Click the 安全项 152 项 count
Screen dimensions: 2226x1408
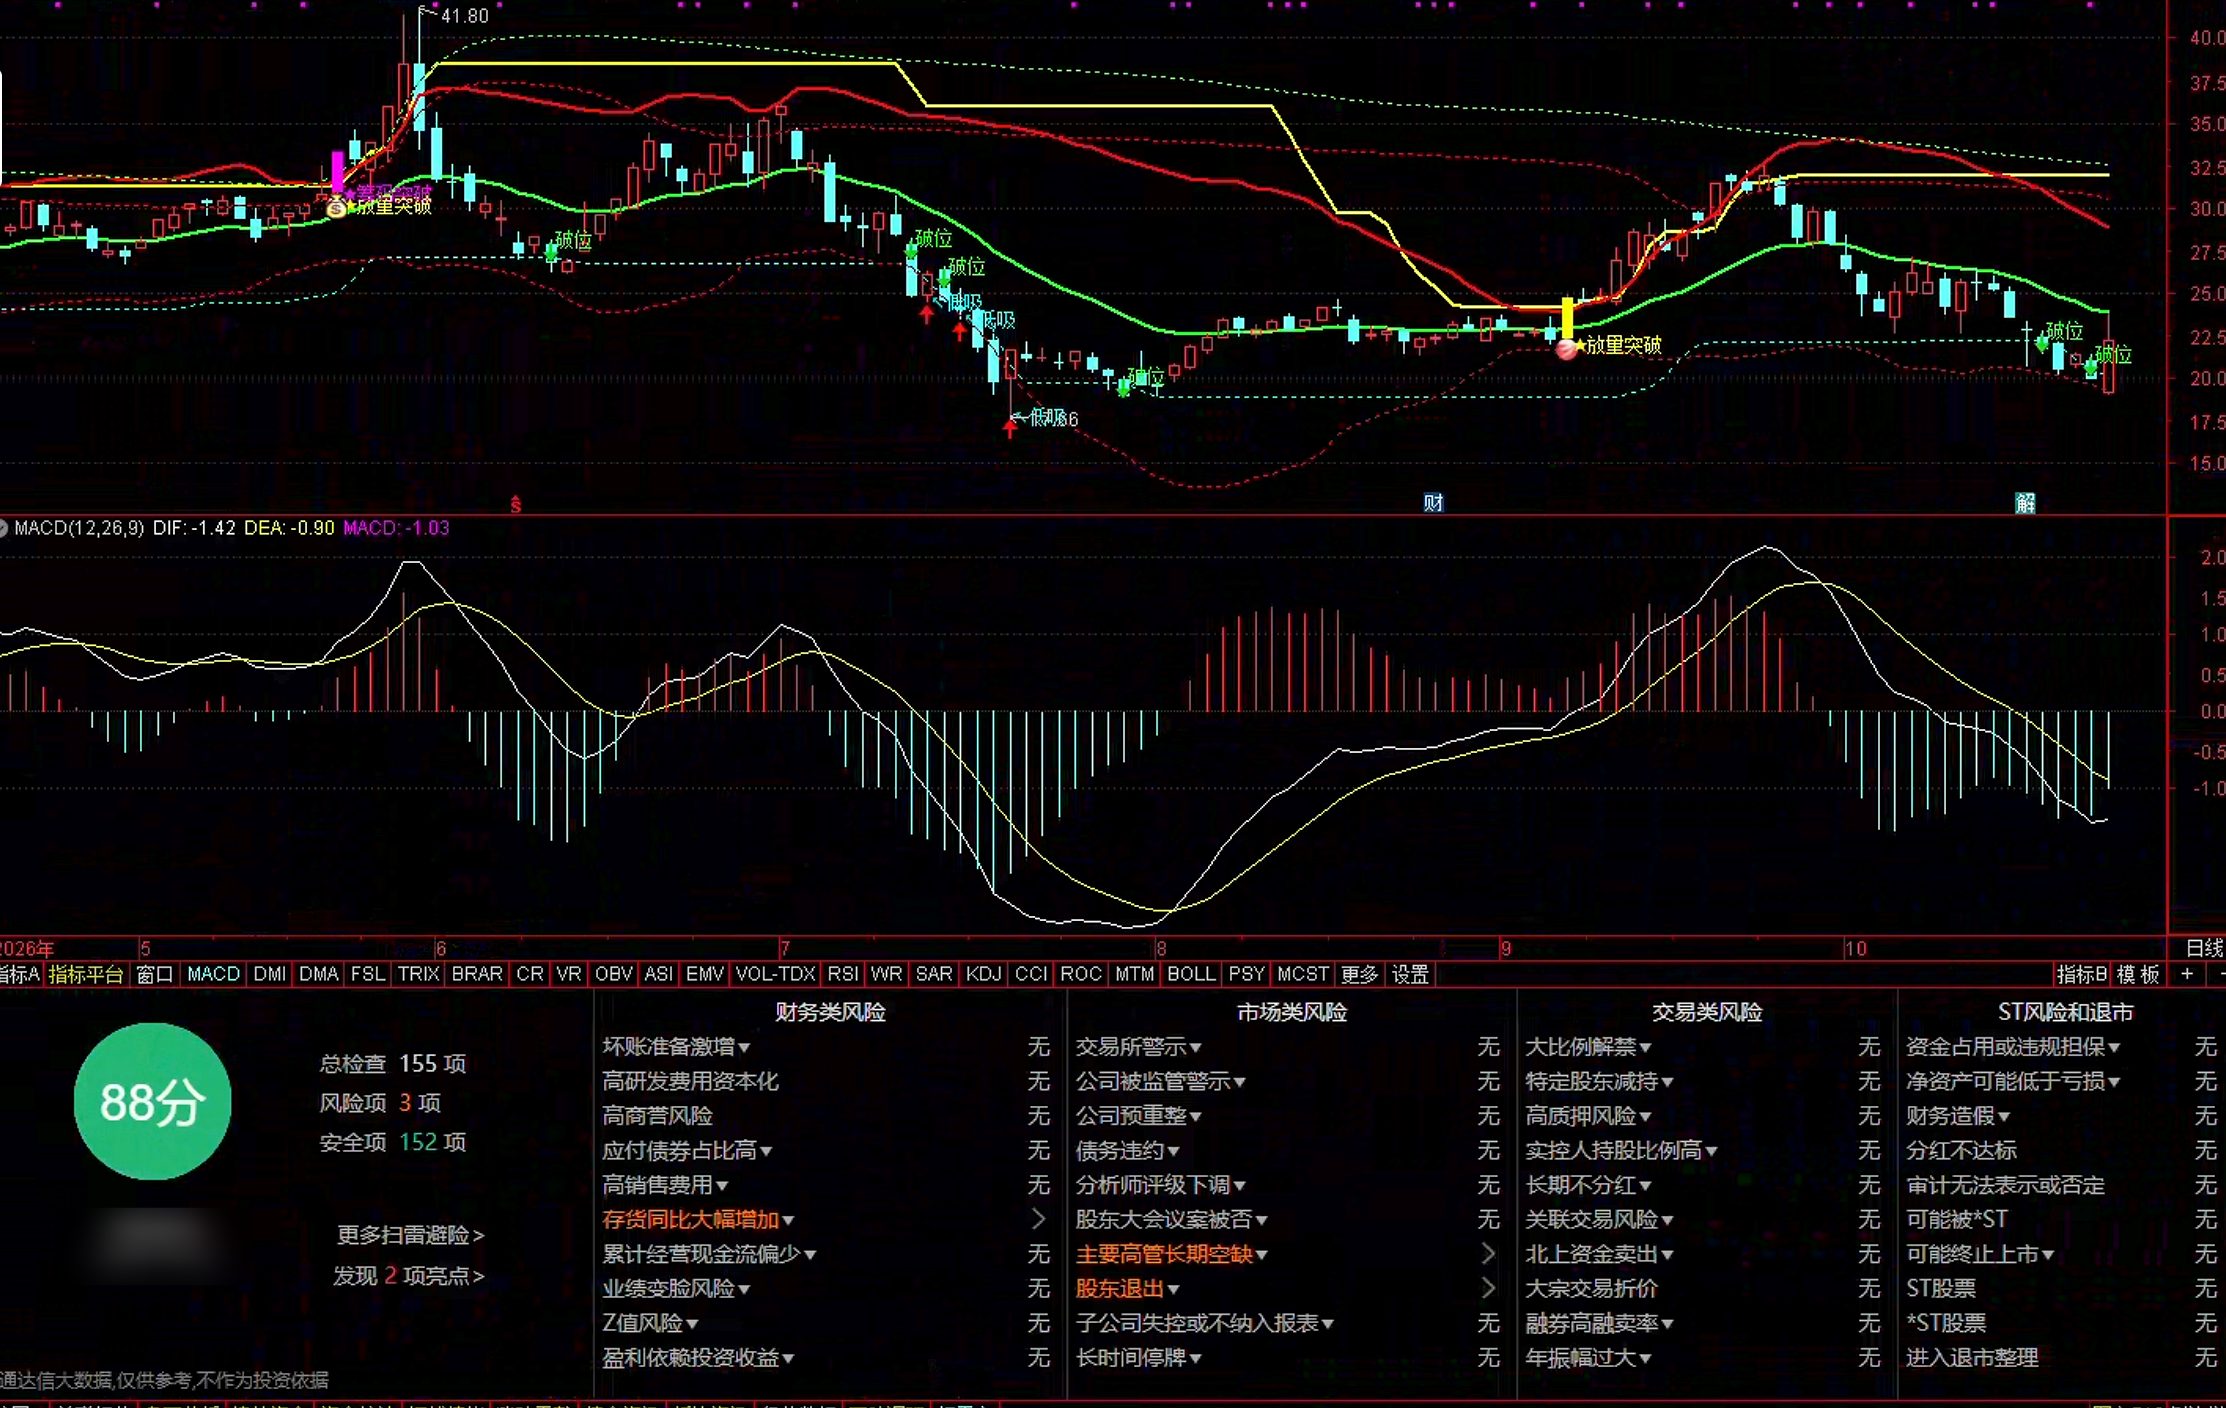click(393, 1142)
